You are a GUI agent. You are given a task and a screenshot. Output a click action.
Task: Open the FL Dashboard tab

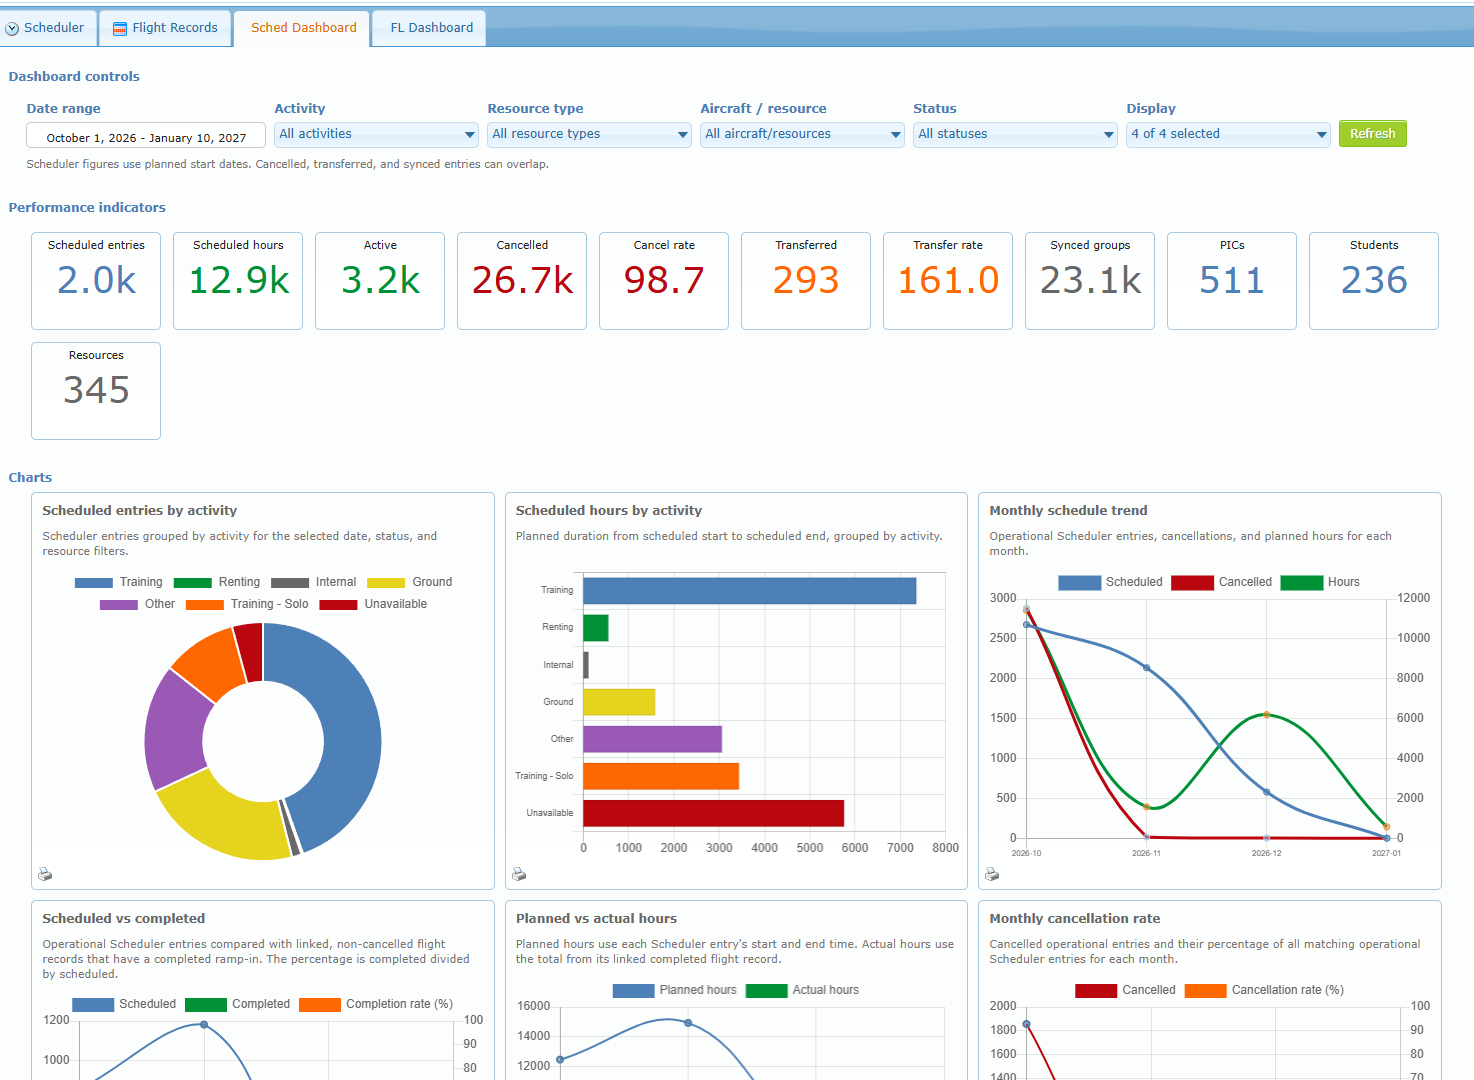tap(431, 28)
